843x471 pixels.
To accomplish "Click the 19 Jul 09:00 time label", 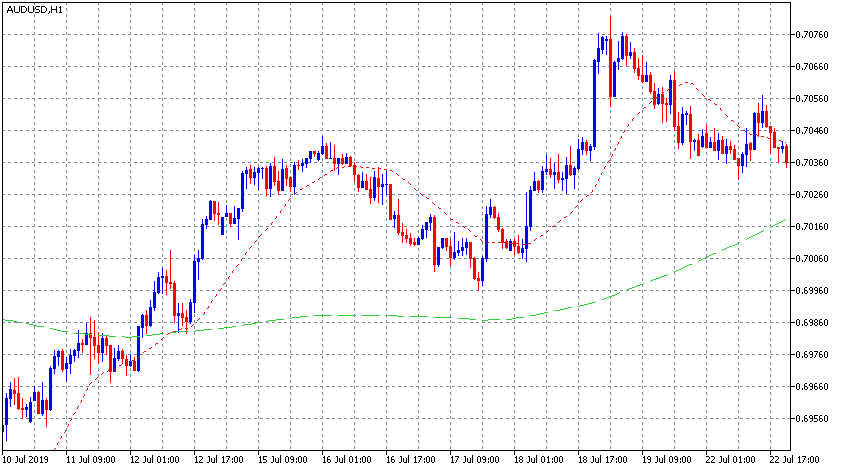I will 666,460.
